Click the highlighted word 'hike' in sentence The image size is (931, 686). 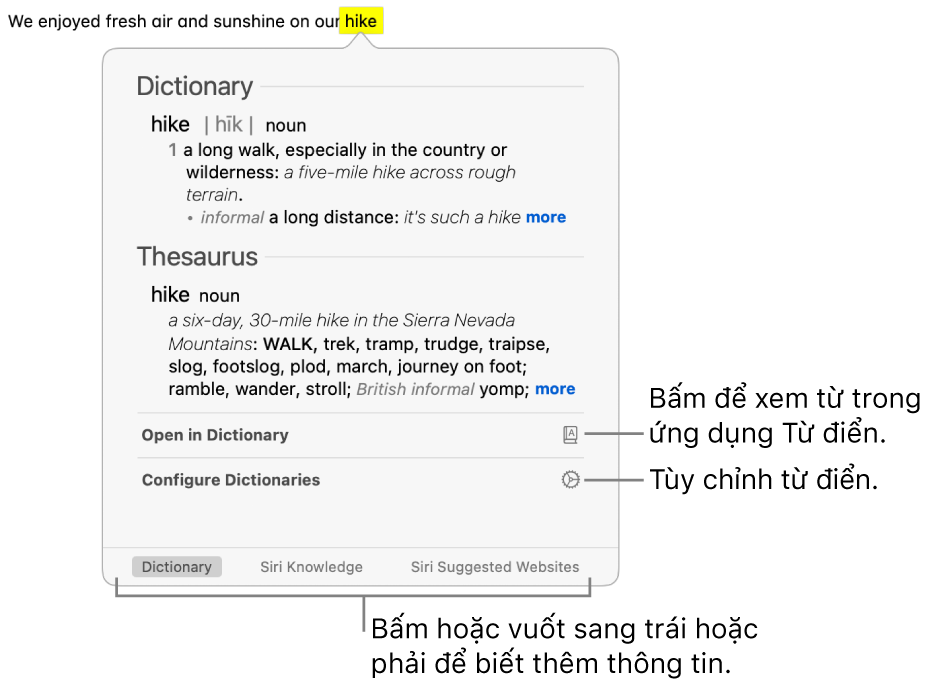click(x=361, y=21)
